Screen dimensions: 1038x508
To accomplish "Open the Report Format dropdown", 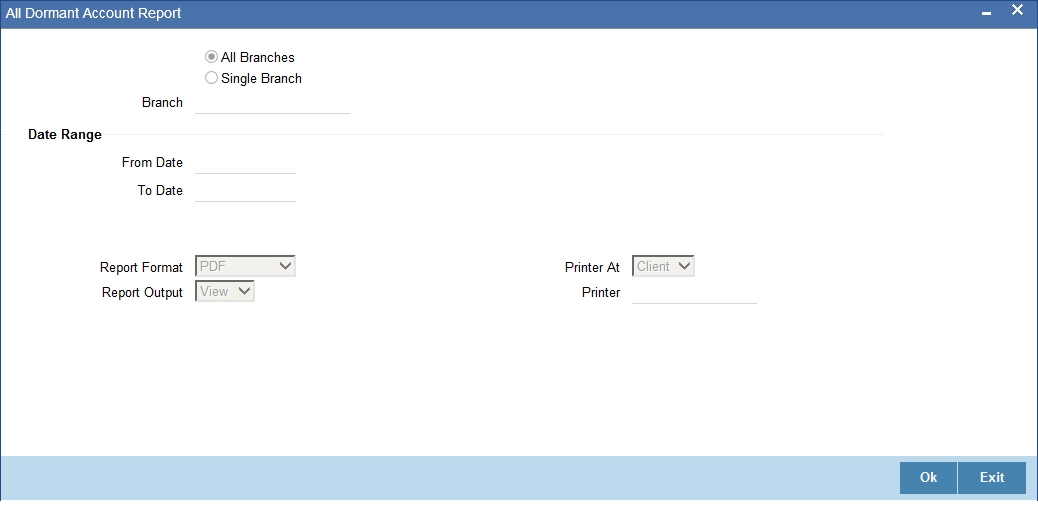I will (x=246, y=266).
